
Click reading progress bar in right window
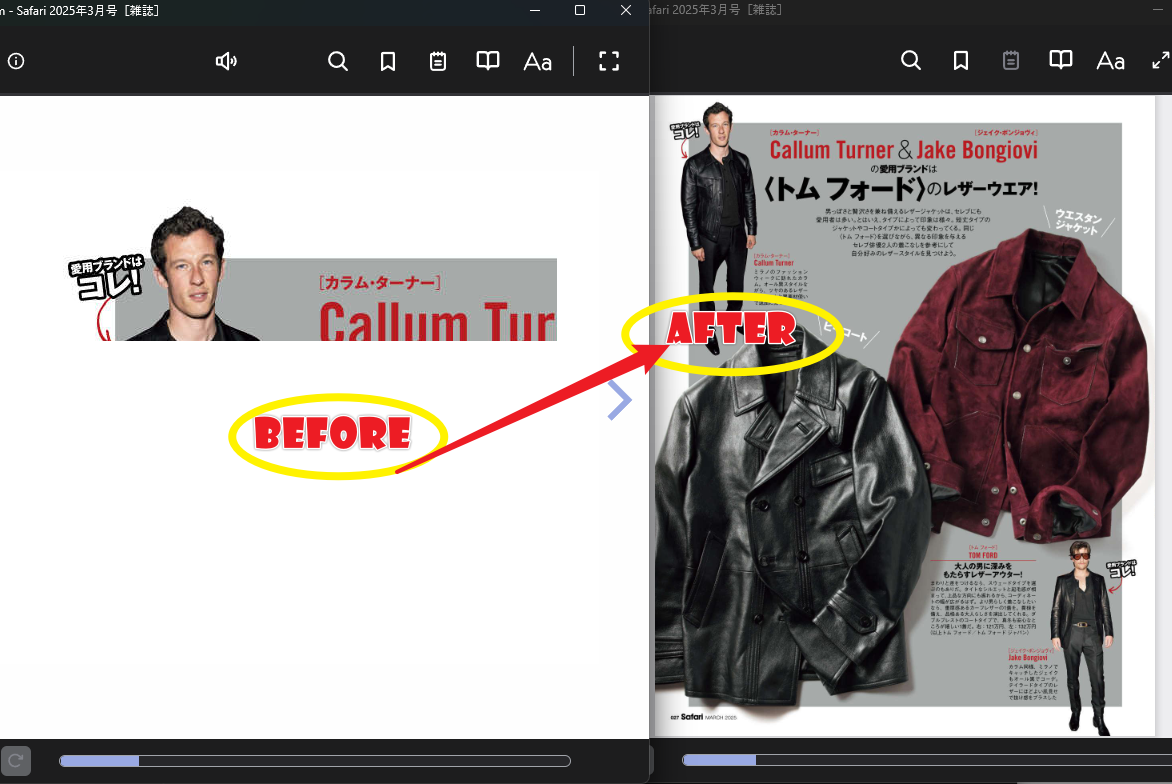pos(927,760)
